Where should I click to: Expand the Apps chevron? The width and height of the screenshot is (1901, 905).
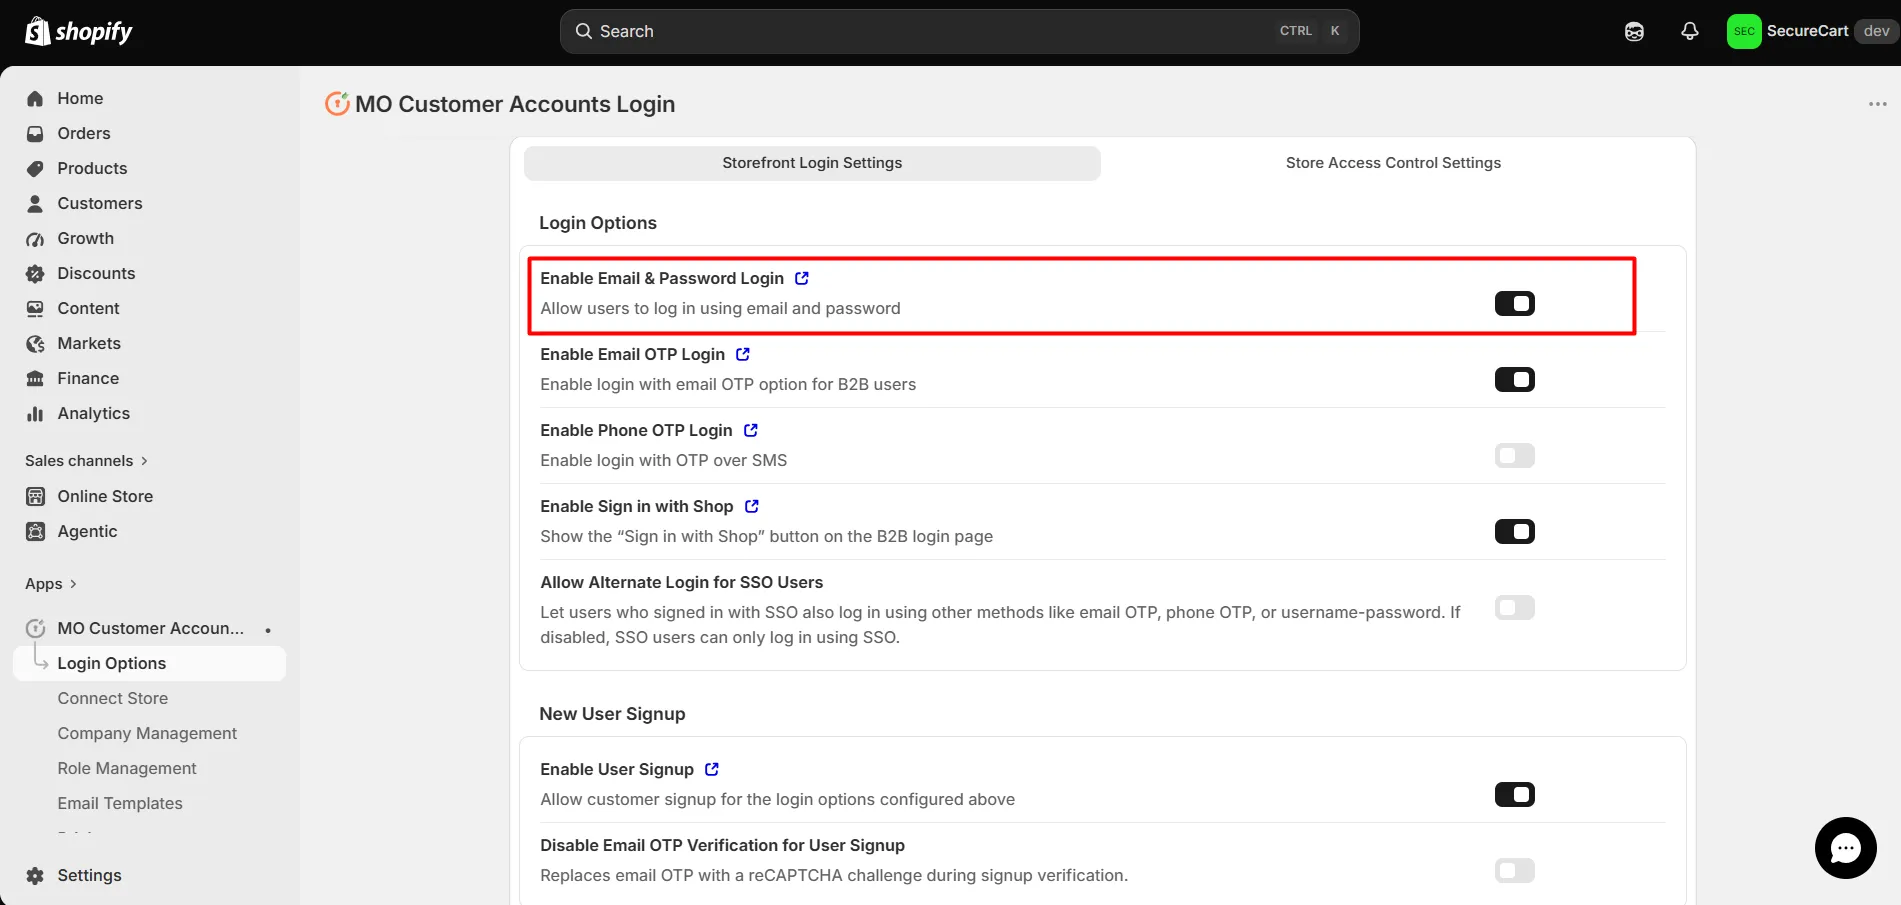pyautogui.click(x=73, y=584)
